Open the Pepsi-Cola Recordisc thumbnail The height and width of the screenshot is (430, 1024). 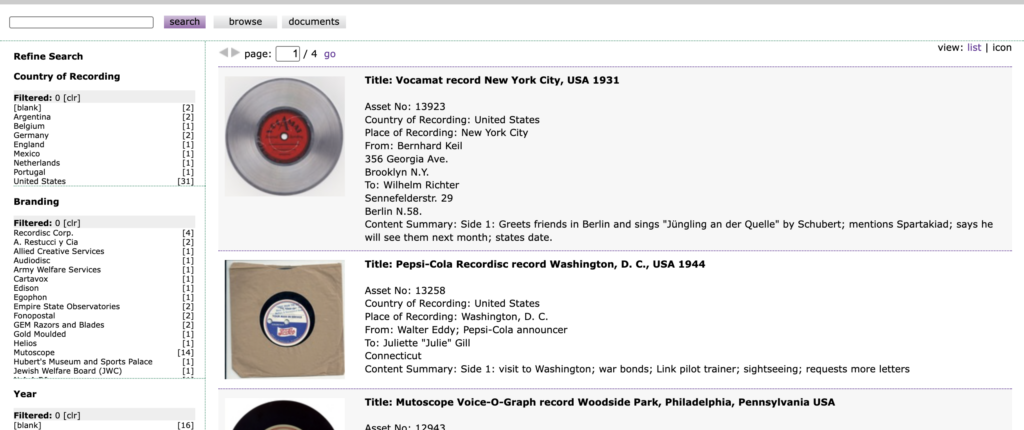click(285, 320)
